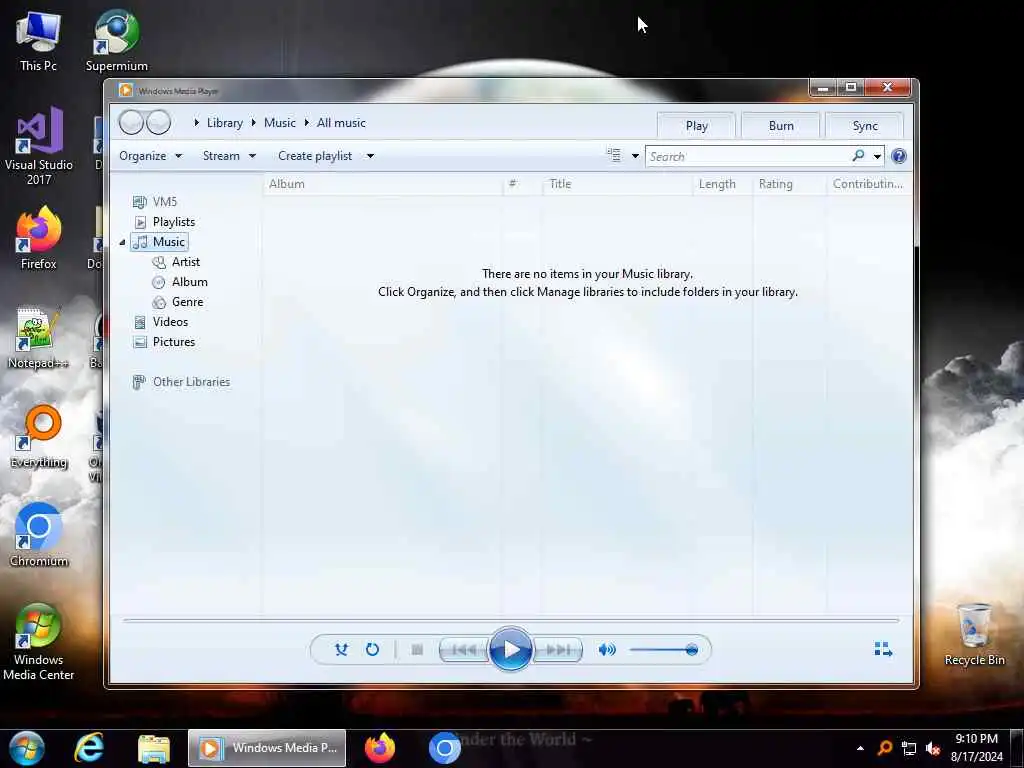Open Help with the question mark icon
Screen dimensions: 1024x768
[x=899, y=156]
